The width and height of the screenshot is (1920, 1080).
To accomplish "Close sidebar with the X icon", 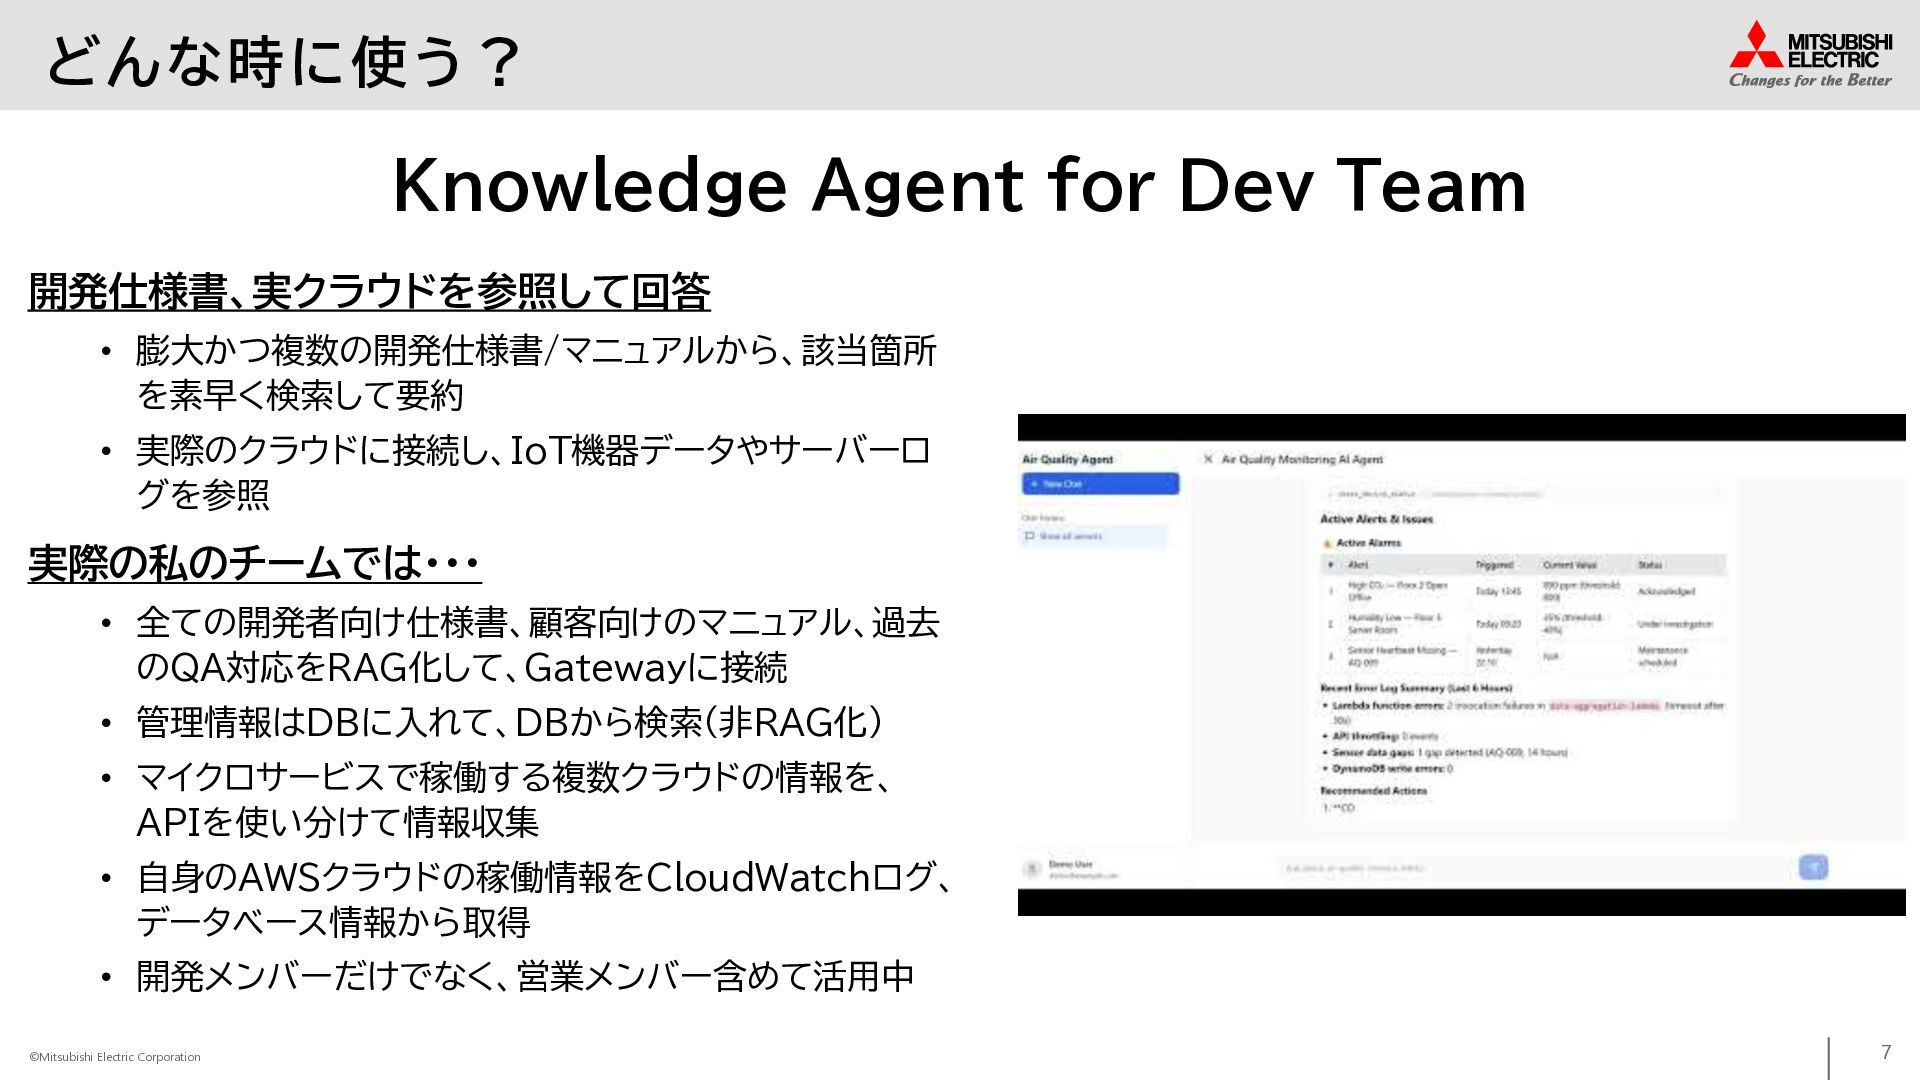I will click(x=1208, y=459).
